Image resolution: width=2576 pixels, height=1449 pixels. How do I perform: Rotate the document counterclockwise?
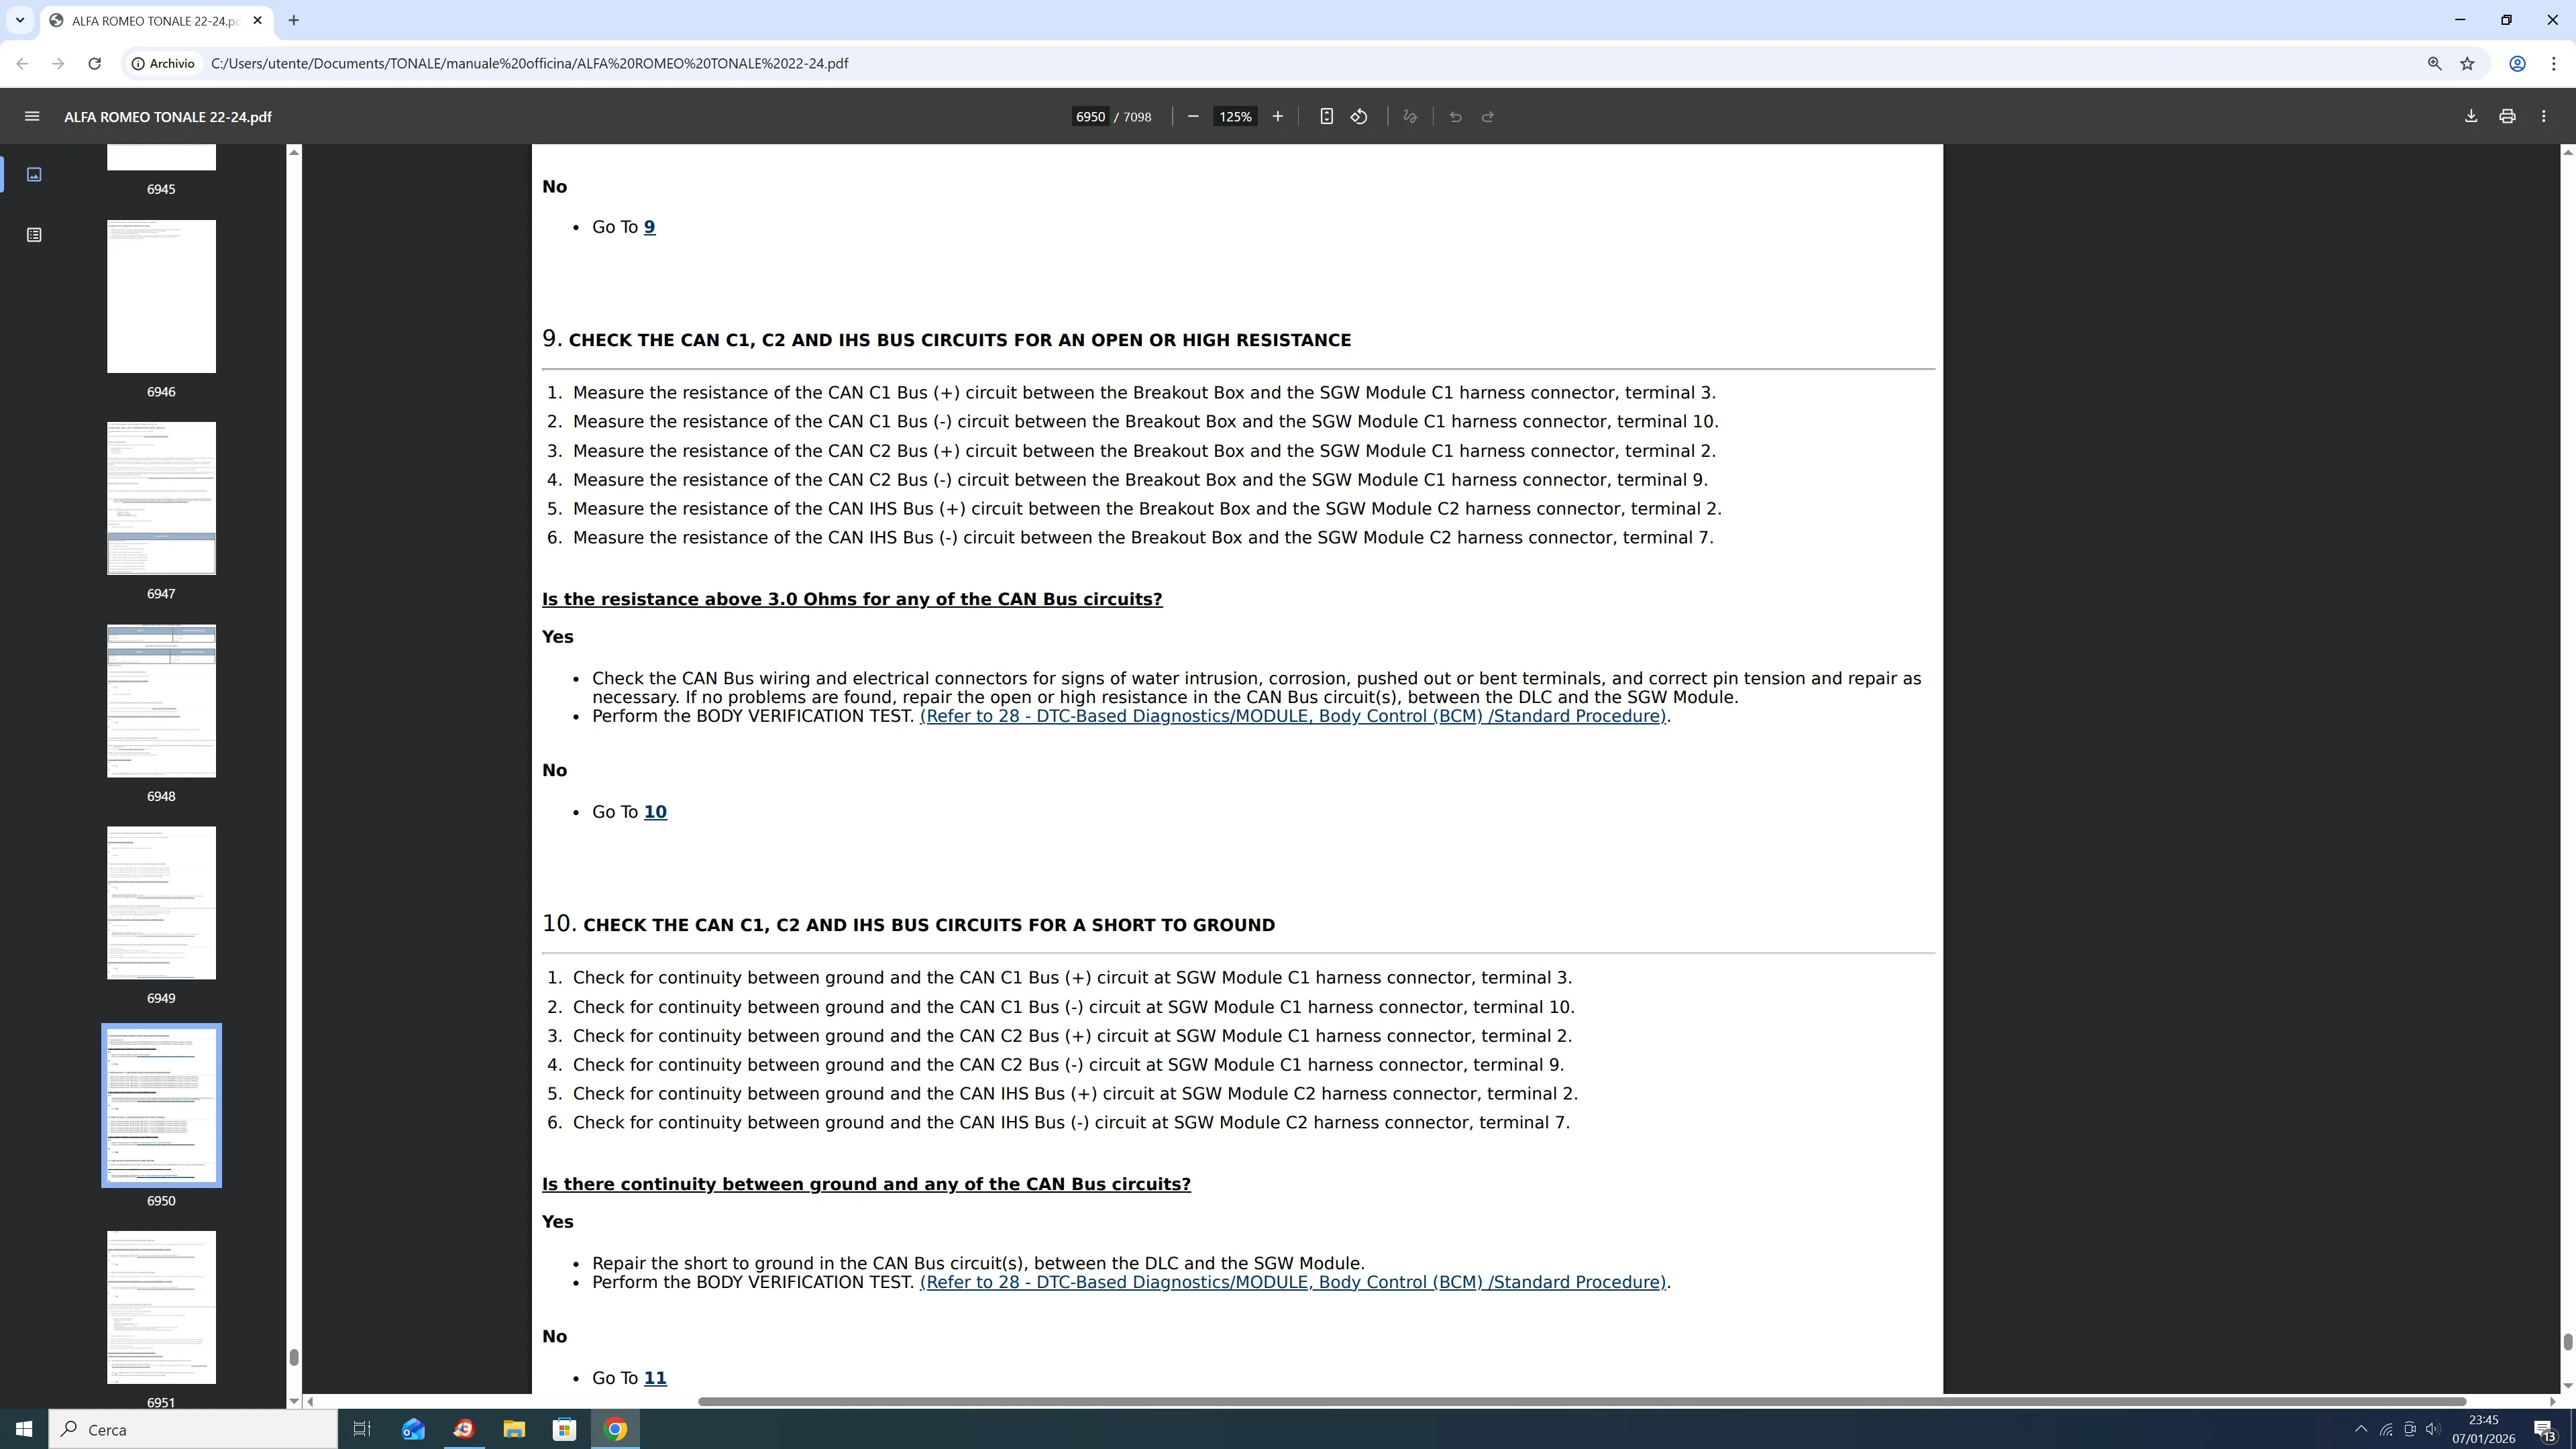click(x=1359, y=117)
